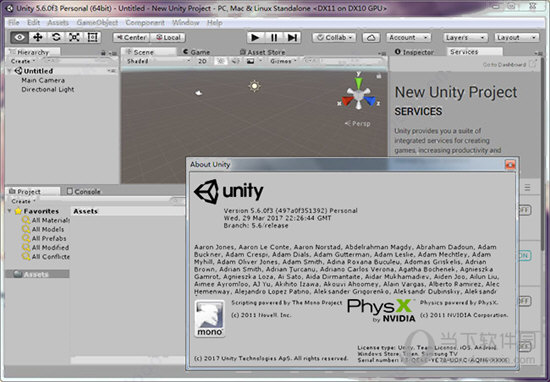Toggle the Hierarchy panel lock icon
The image size is (550, 382).
pos(103,53)
